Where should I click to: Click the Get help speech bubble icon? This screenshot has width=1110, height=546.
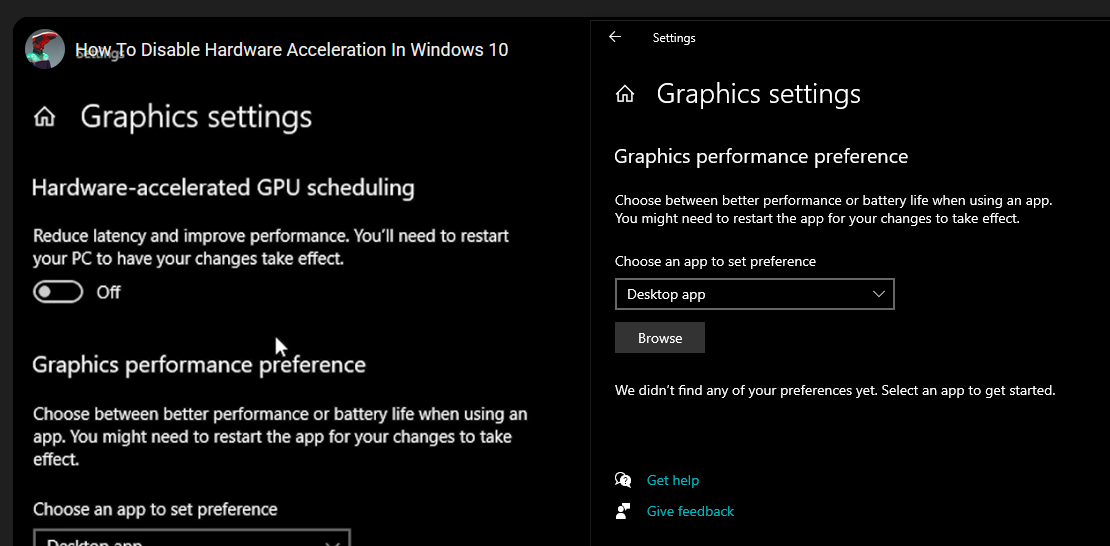click(x=624, y=480)
